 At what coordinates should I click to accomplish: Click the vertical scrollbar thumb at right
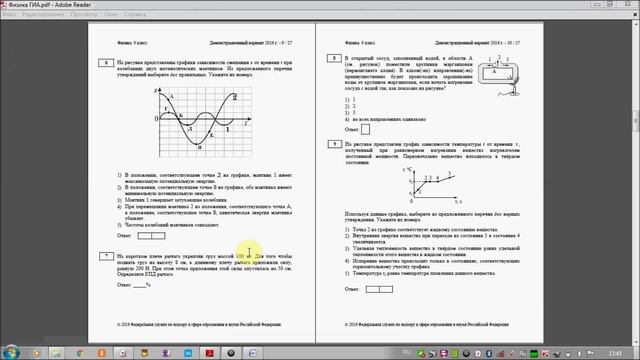coord(636,121)
